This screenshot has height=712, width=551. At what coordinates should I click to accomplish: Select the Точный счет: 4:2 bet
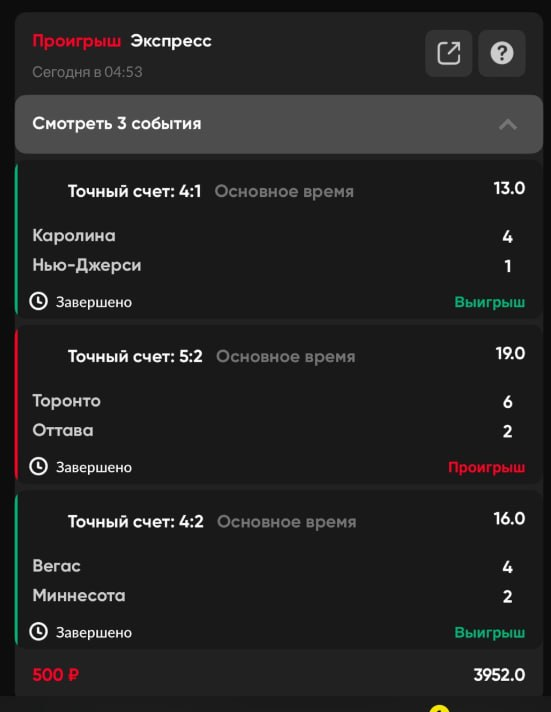(136, 522)
